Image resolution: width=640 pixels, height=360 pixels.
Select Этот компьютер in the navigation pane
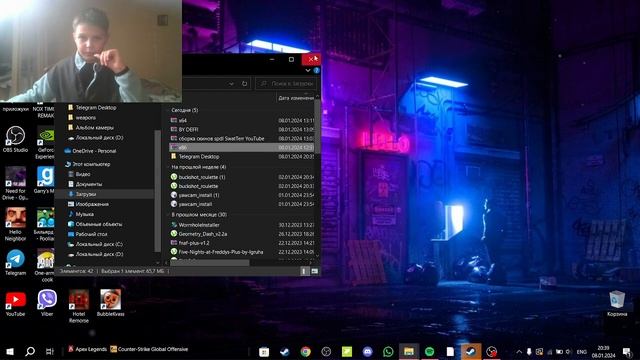(91, 164)
